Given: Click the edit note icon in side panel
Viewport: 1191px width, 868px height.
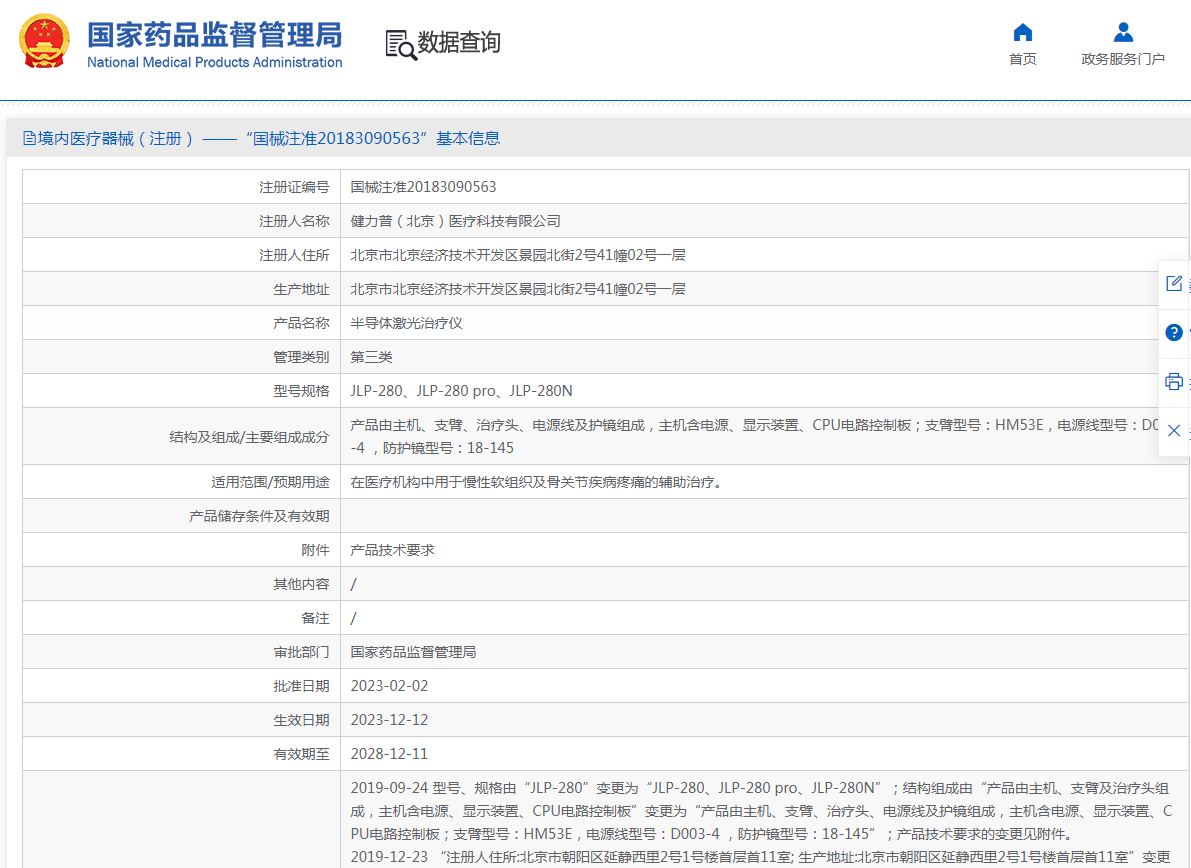Looking at the screenshot, I should tap(1174, 283).
